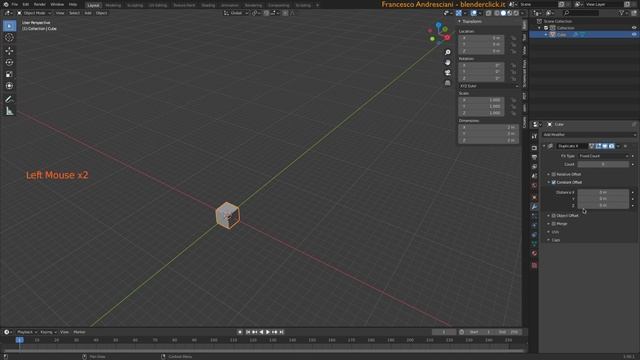Image resolution: width=640 pixels, height=360 pixels.
Task: Open the Add Modifier dropdown
Action: tap(589, 135)
